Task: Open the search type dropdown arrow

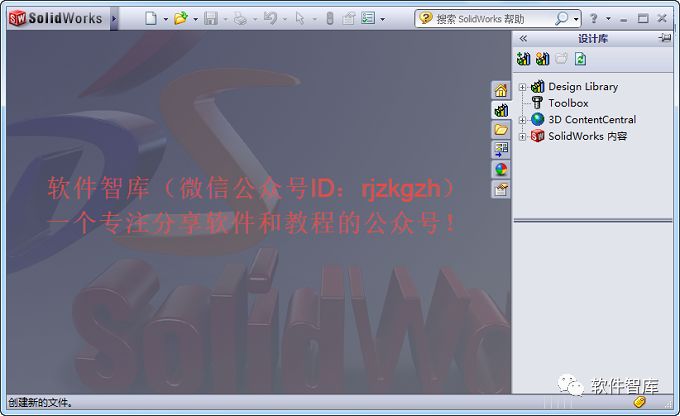Action: [576, 19]
